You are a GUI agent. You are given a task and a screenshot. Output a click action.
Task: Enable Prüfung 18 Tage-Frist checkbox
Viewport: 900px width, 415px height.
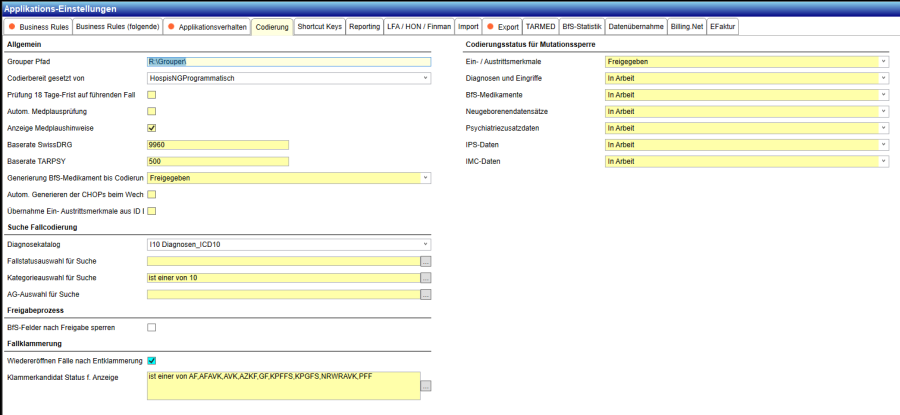152,94
